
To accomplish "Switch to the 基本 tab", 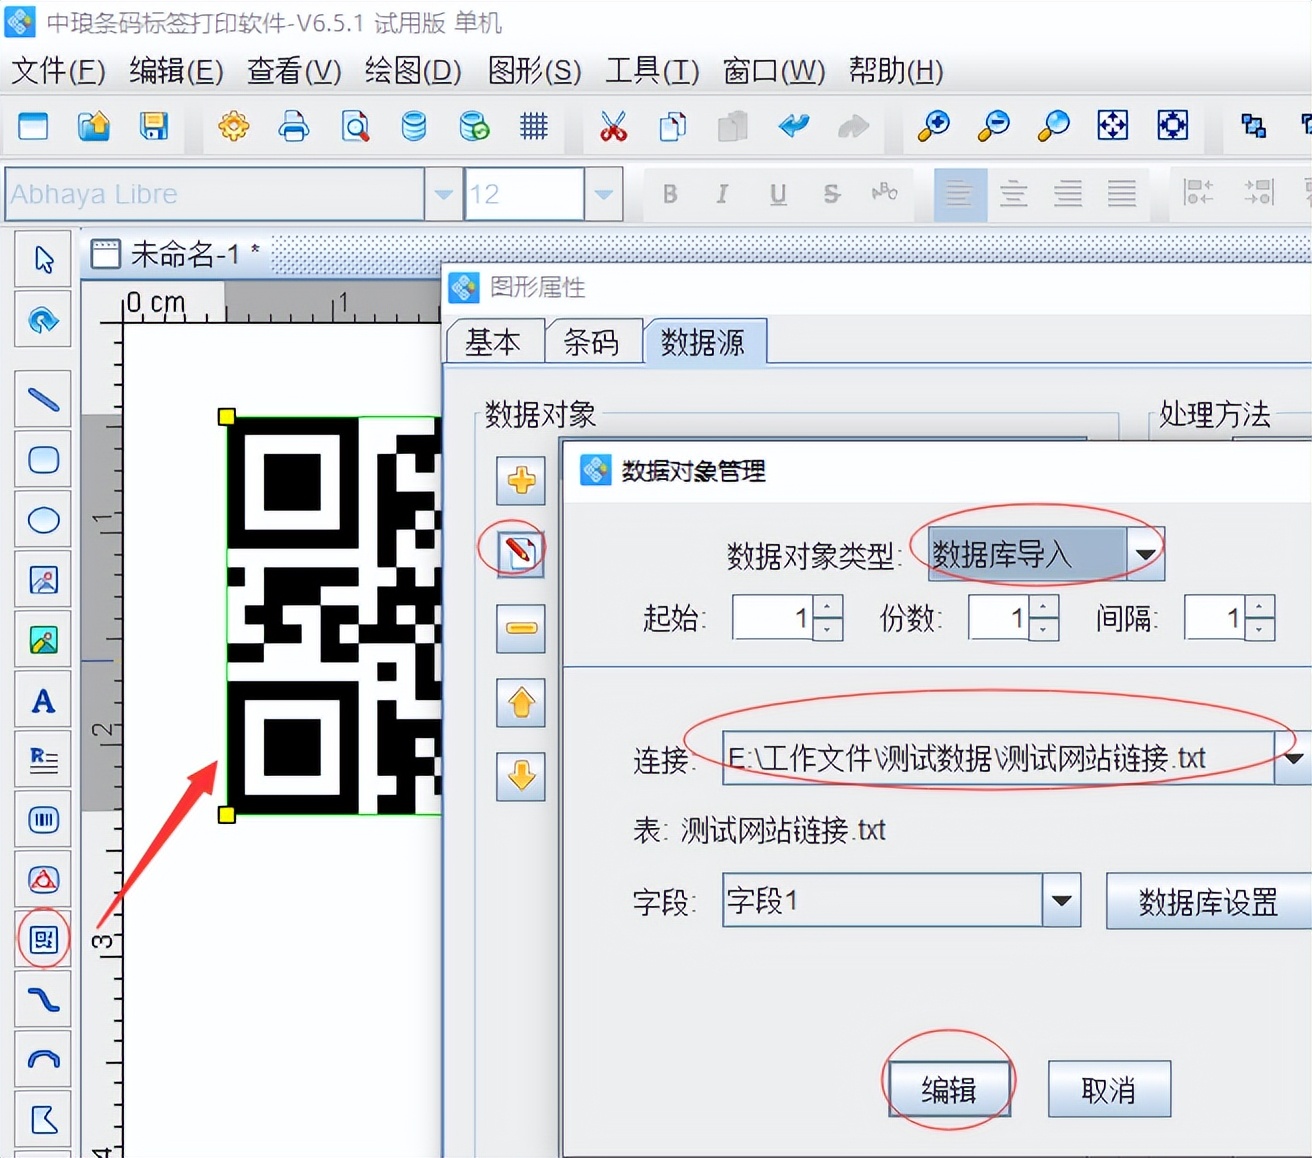I will click(x=494, y=342).
